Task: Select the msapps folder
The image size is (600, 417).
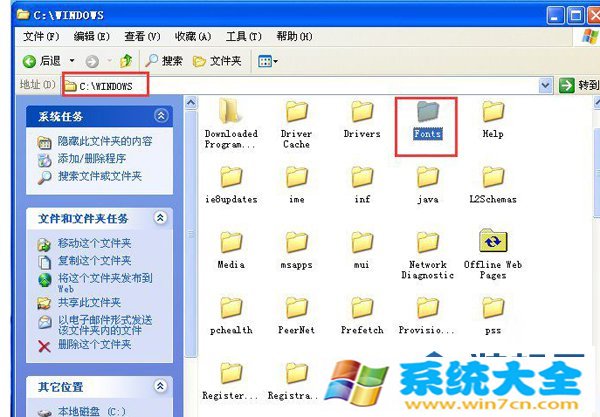Action: pos(297,250)
